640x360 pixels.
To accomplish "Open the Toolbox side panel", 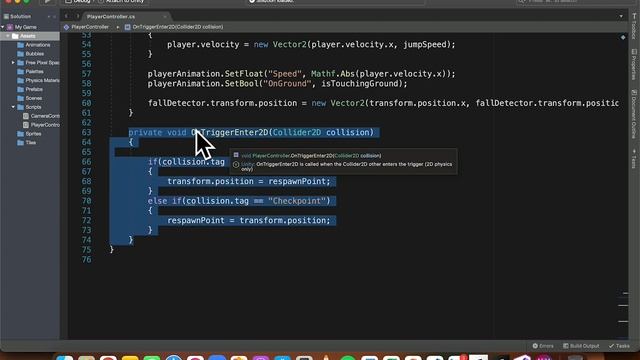I will [x=634, y=26].
